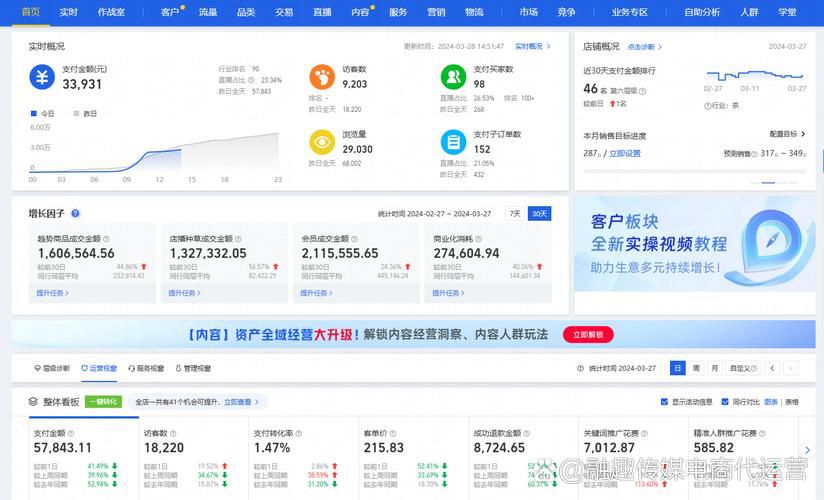This screenshot has width=824, height=500.
Task: Switch to the 管理视窗 tab
Action: [x=193, y=369]
